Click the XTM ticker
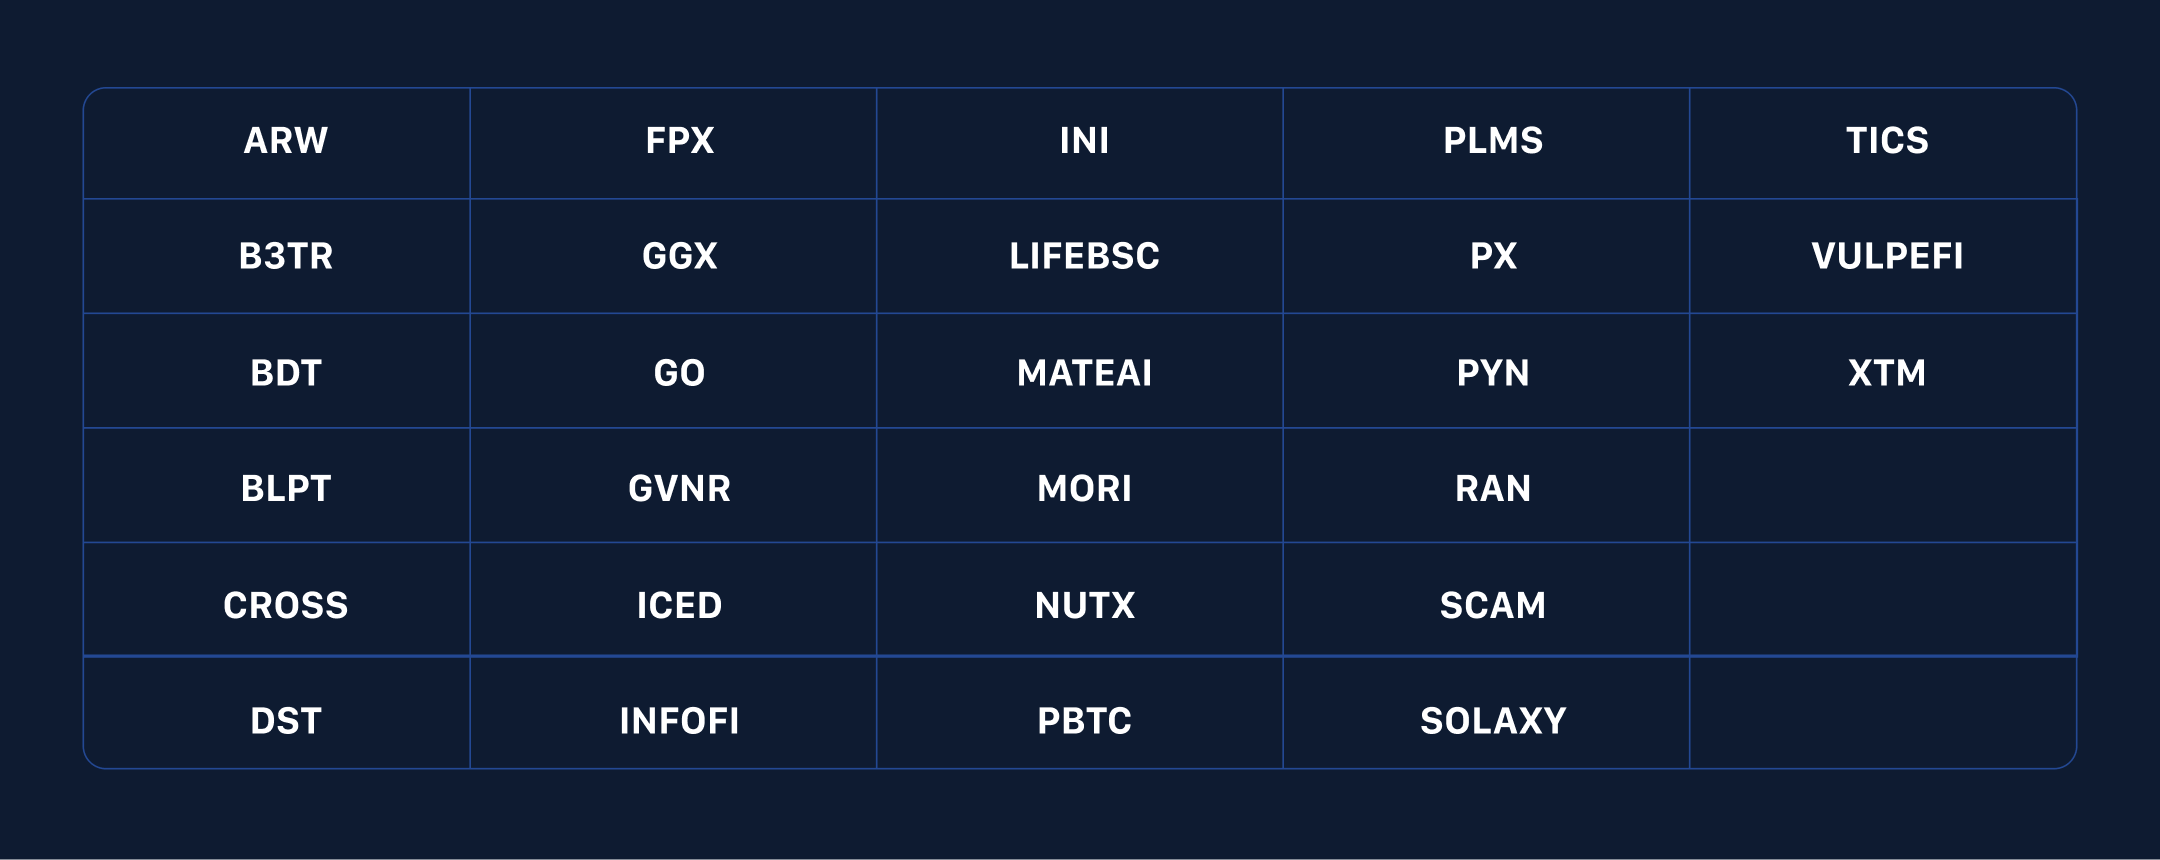The image size is (2160, 860). 1887,373
